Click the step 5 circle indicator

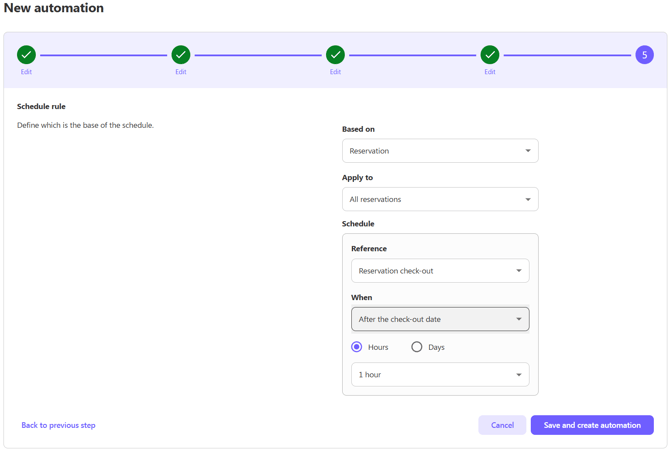pyautogui.click(x=644, y=55)
